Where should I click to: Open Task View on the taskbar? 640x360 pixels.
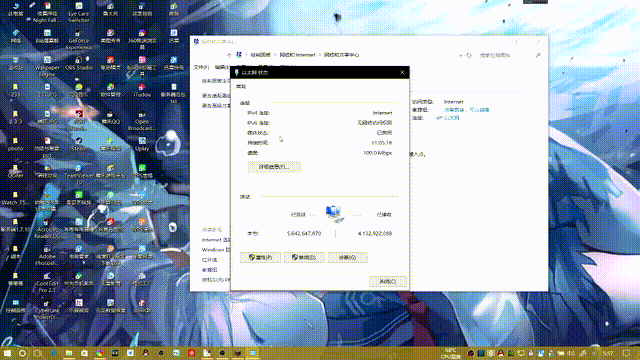coord(38,353)
